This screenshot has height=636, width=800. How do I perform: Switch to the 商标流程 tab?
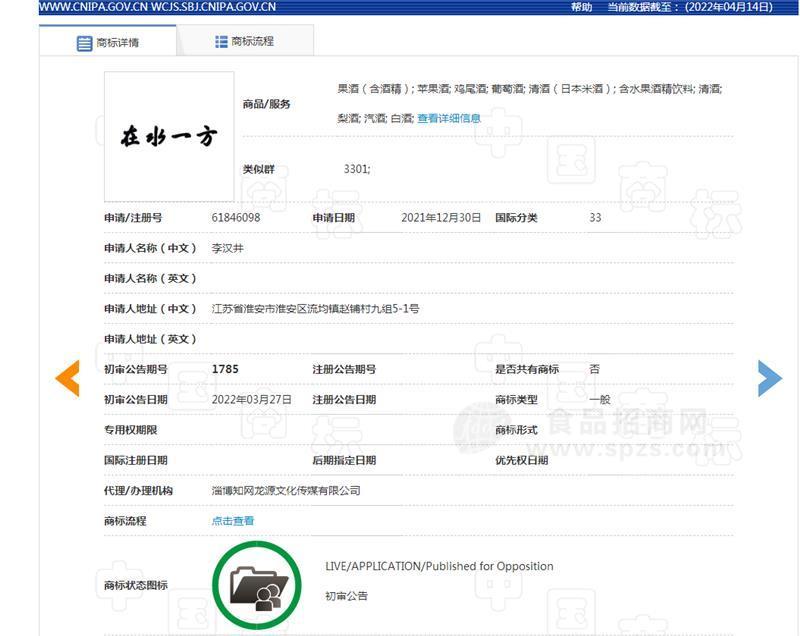pyautogui.click(x=245, y=41)
